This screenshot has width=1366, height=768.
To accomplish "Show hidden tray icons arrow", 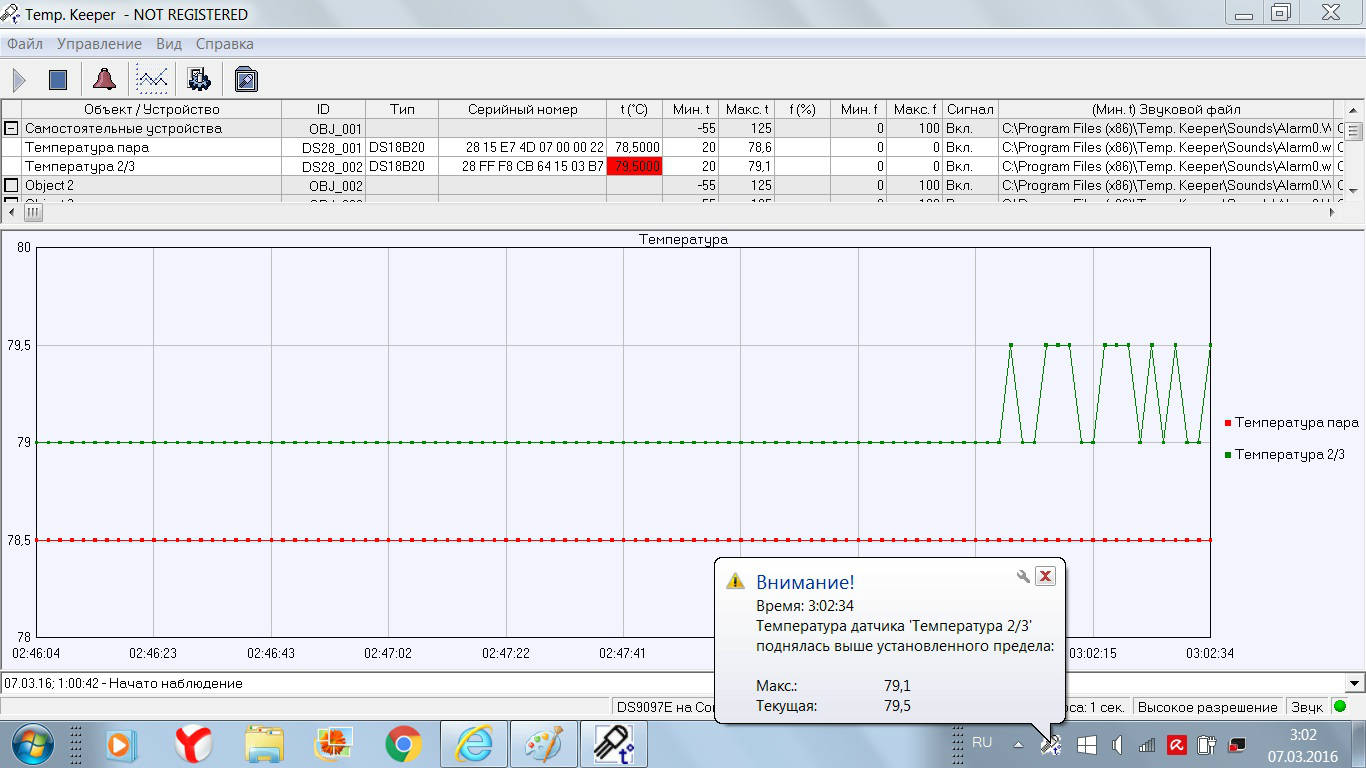I will click(1018, 744).
